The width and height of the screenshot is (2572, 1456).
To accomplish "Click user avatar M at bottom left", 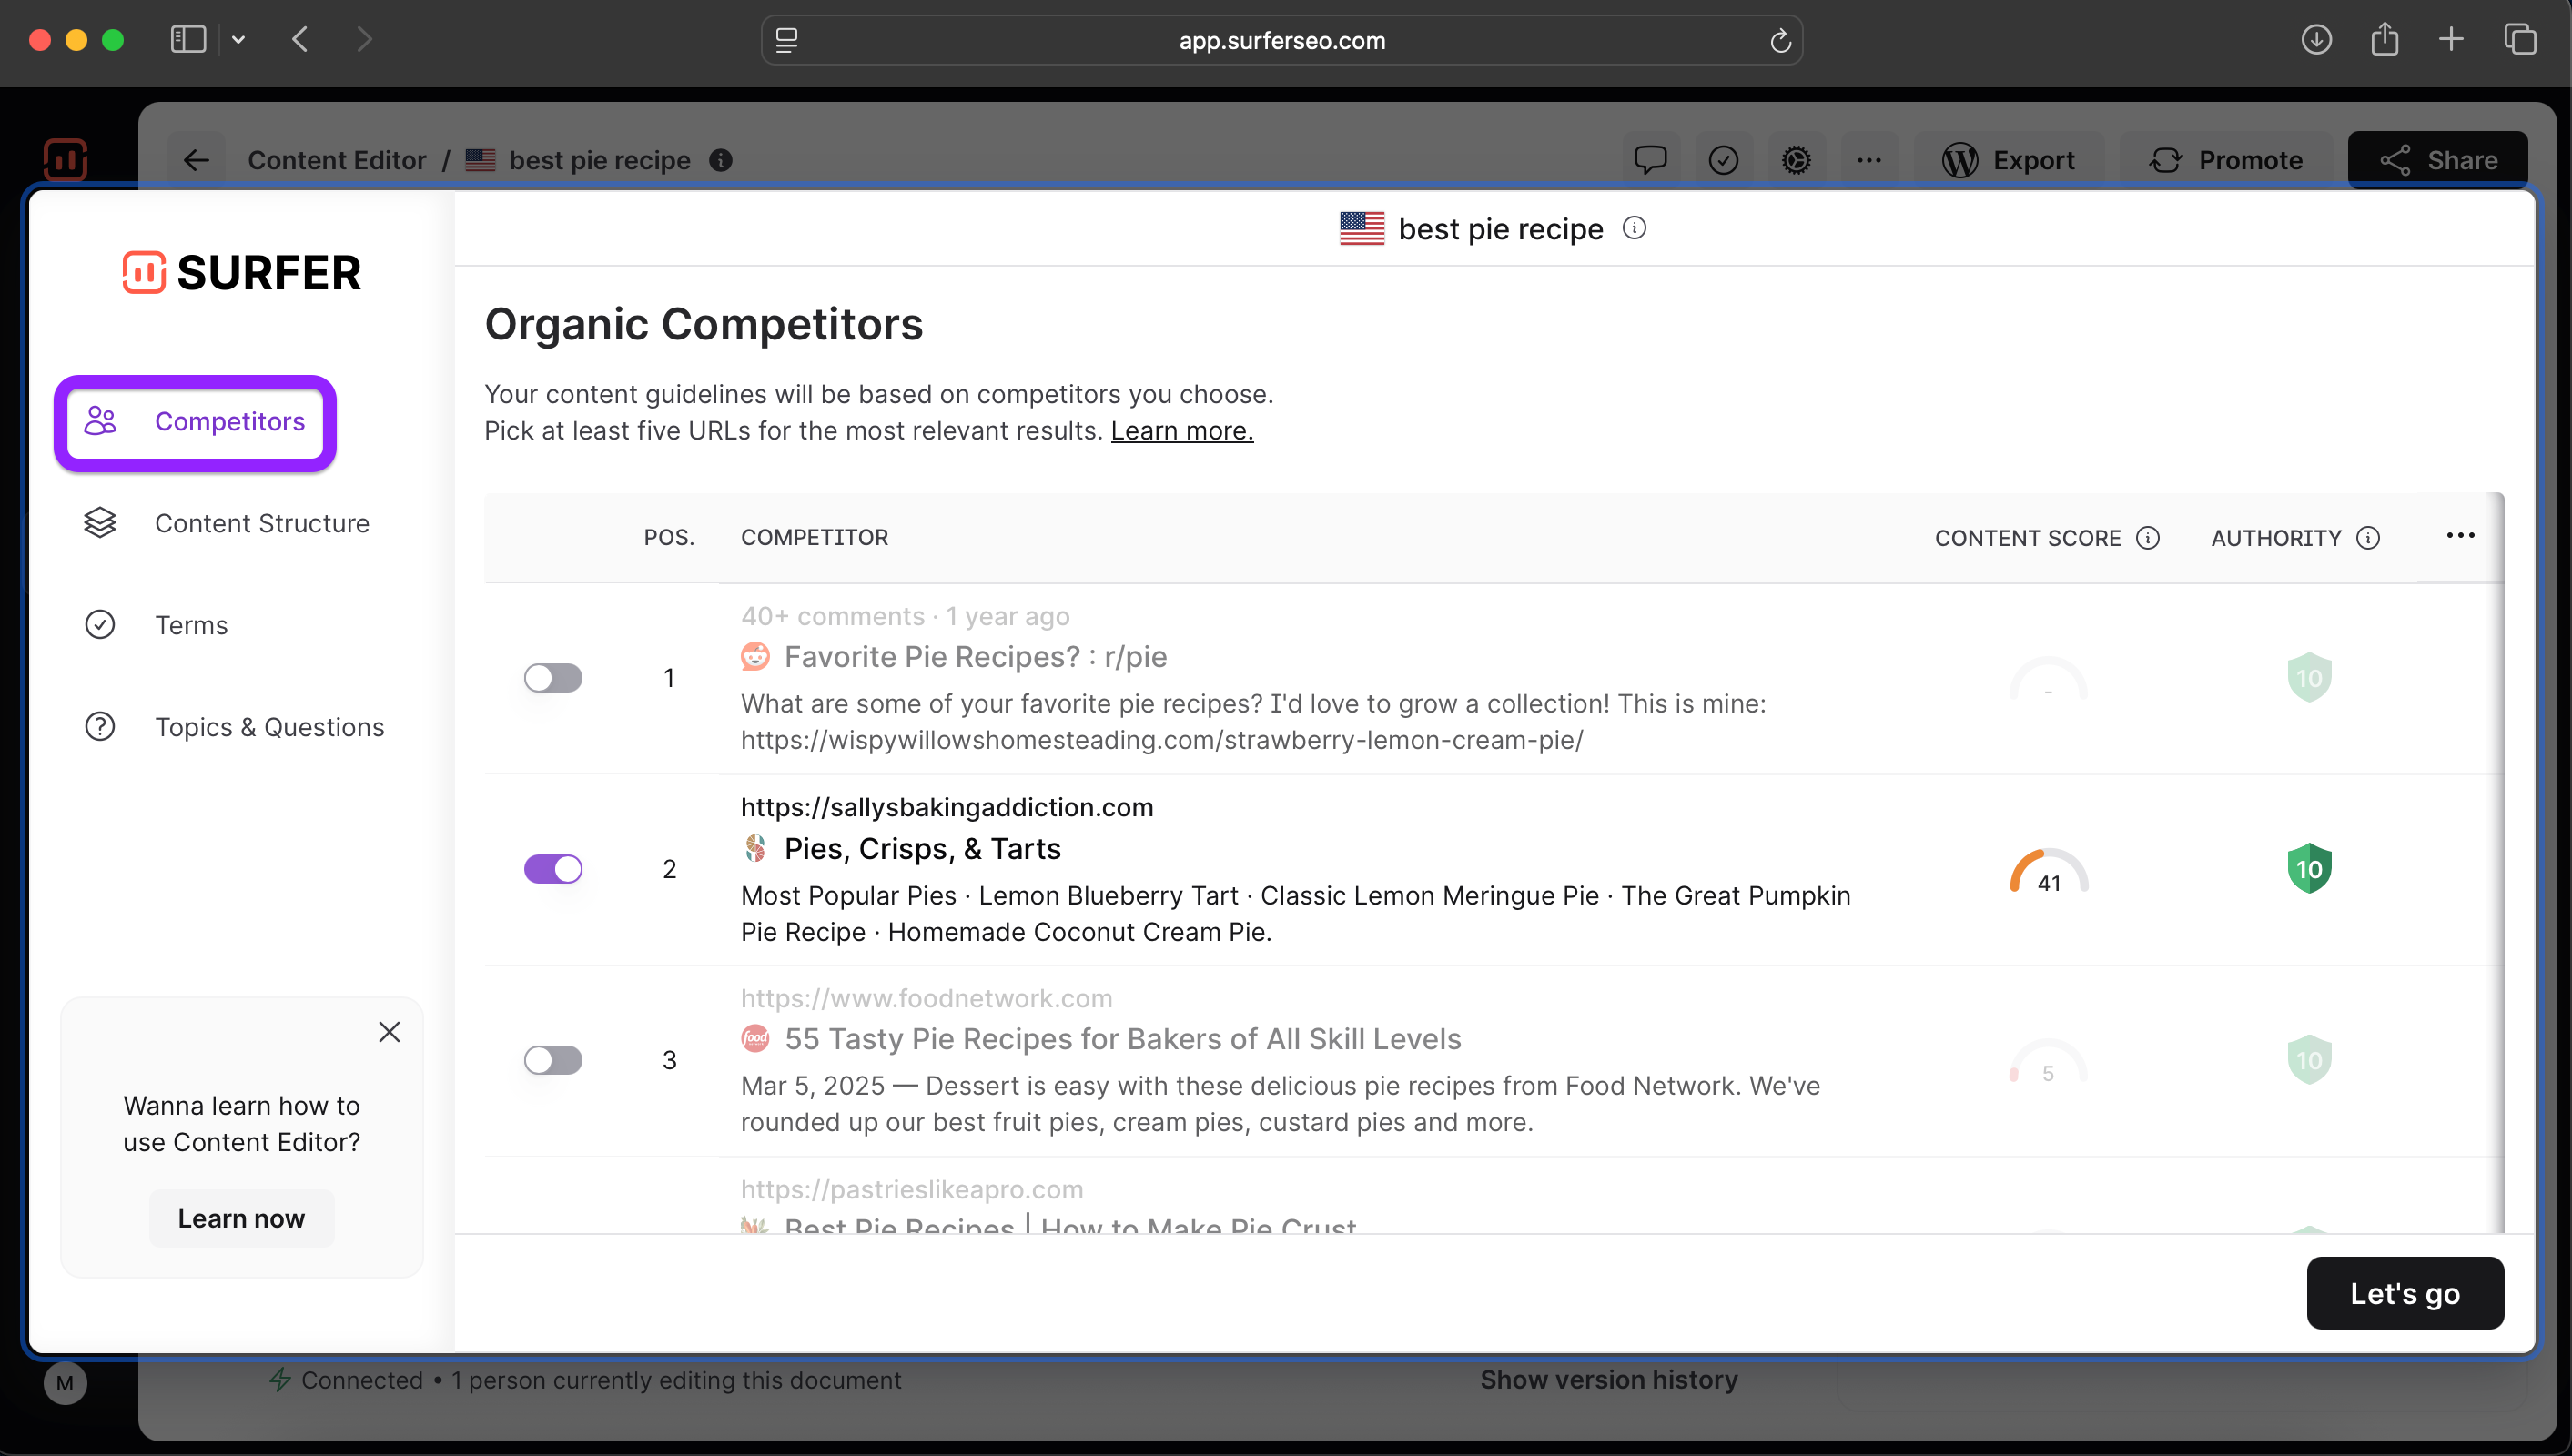I will [x=65, y=1383].
